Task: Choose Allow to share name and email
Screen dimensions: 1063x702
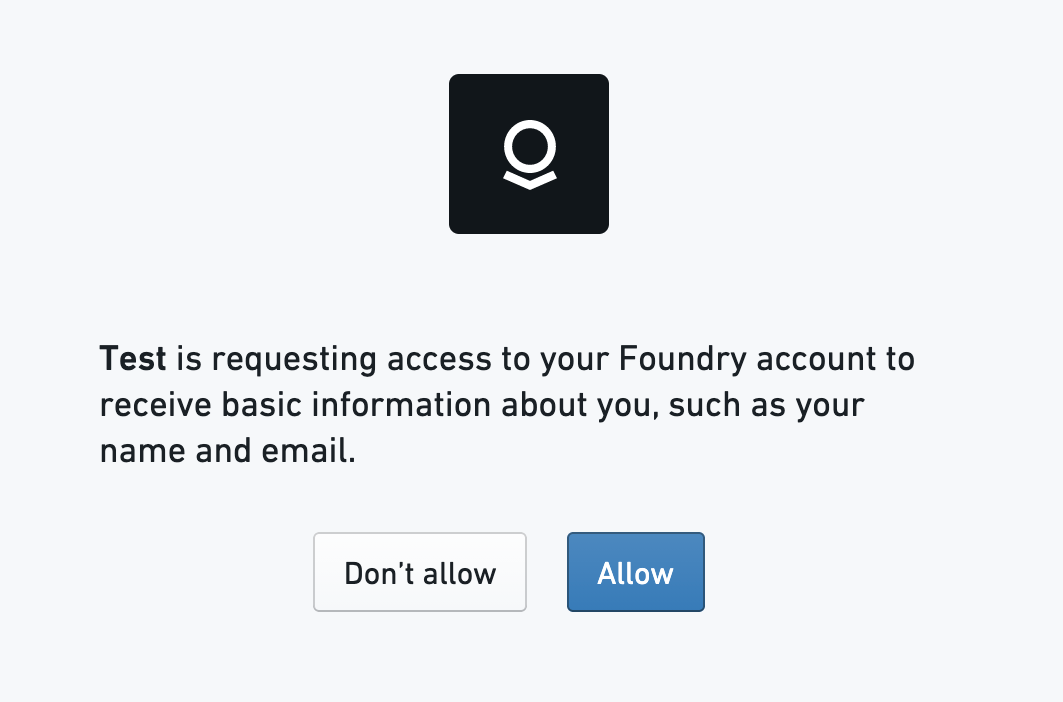Action: (635, 572)
